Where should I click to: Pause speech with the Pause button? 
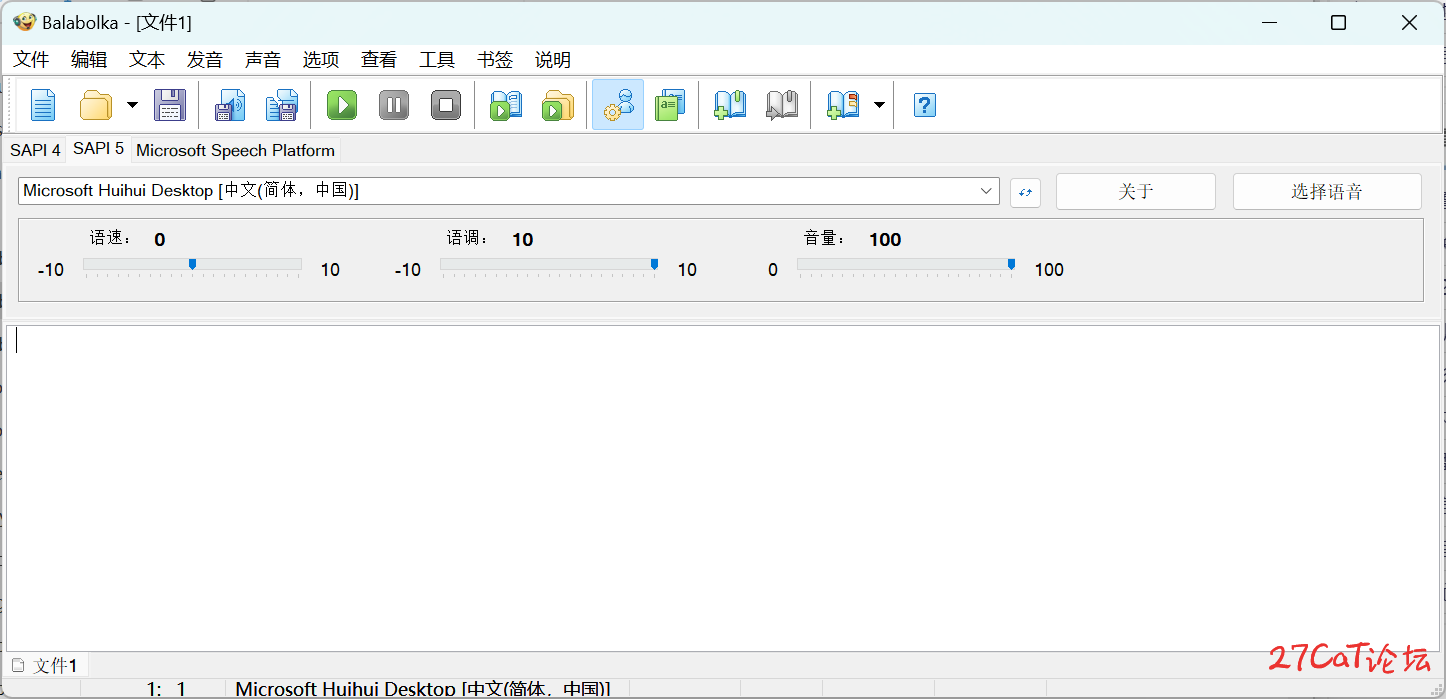coord(394,105)
